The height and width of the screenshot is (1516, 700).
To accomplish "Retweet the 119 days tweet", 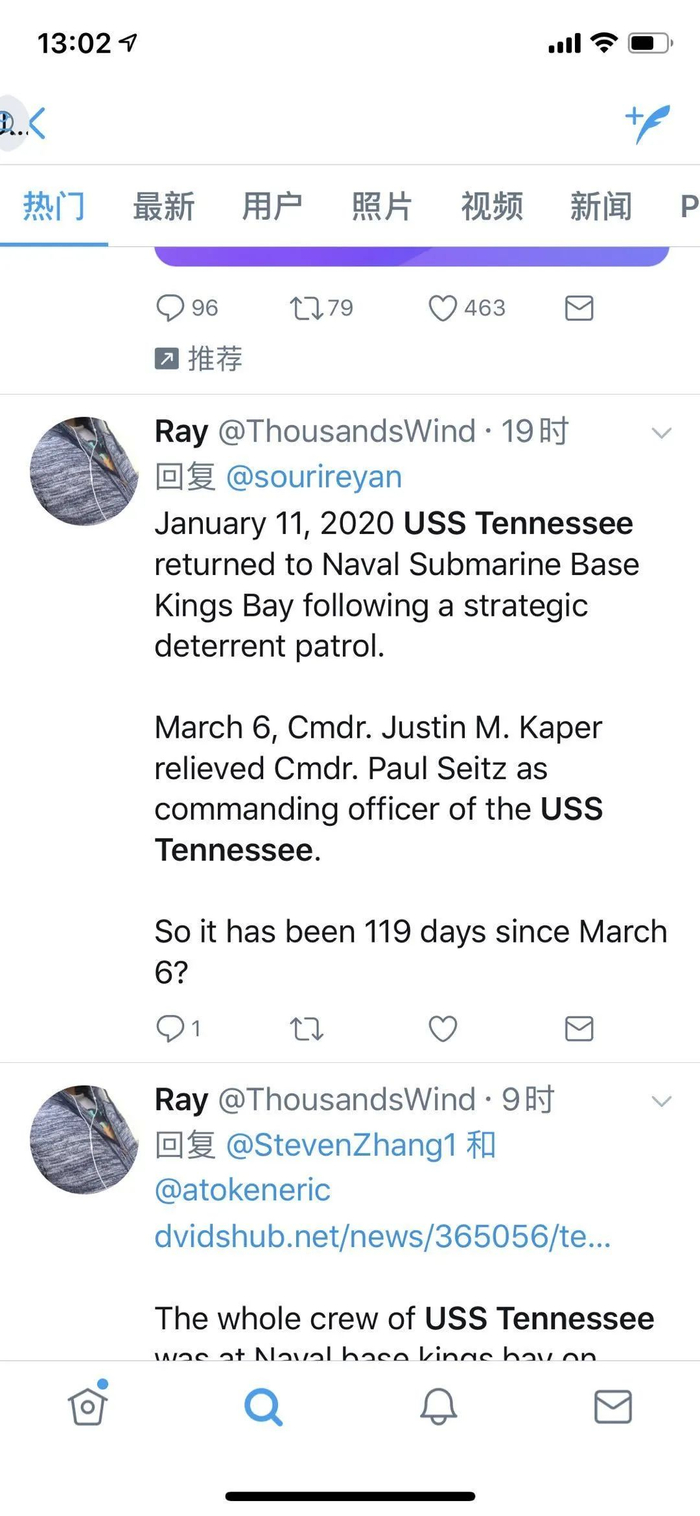I will (x=307, y=1028).
